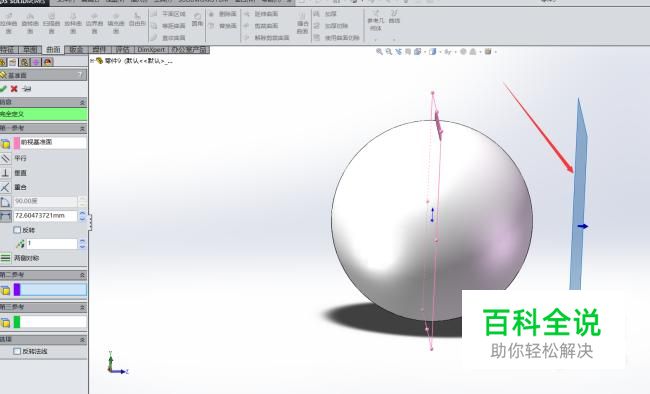Switch to the 评估 evaluate tab

pos(122,50)
